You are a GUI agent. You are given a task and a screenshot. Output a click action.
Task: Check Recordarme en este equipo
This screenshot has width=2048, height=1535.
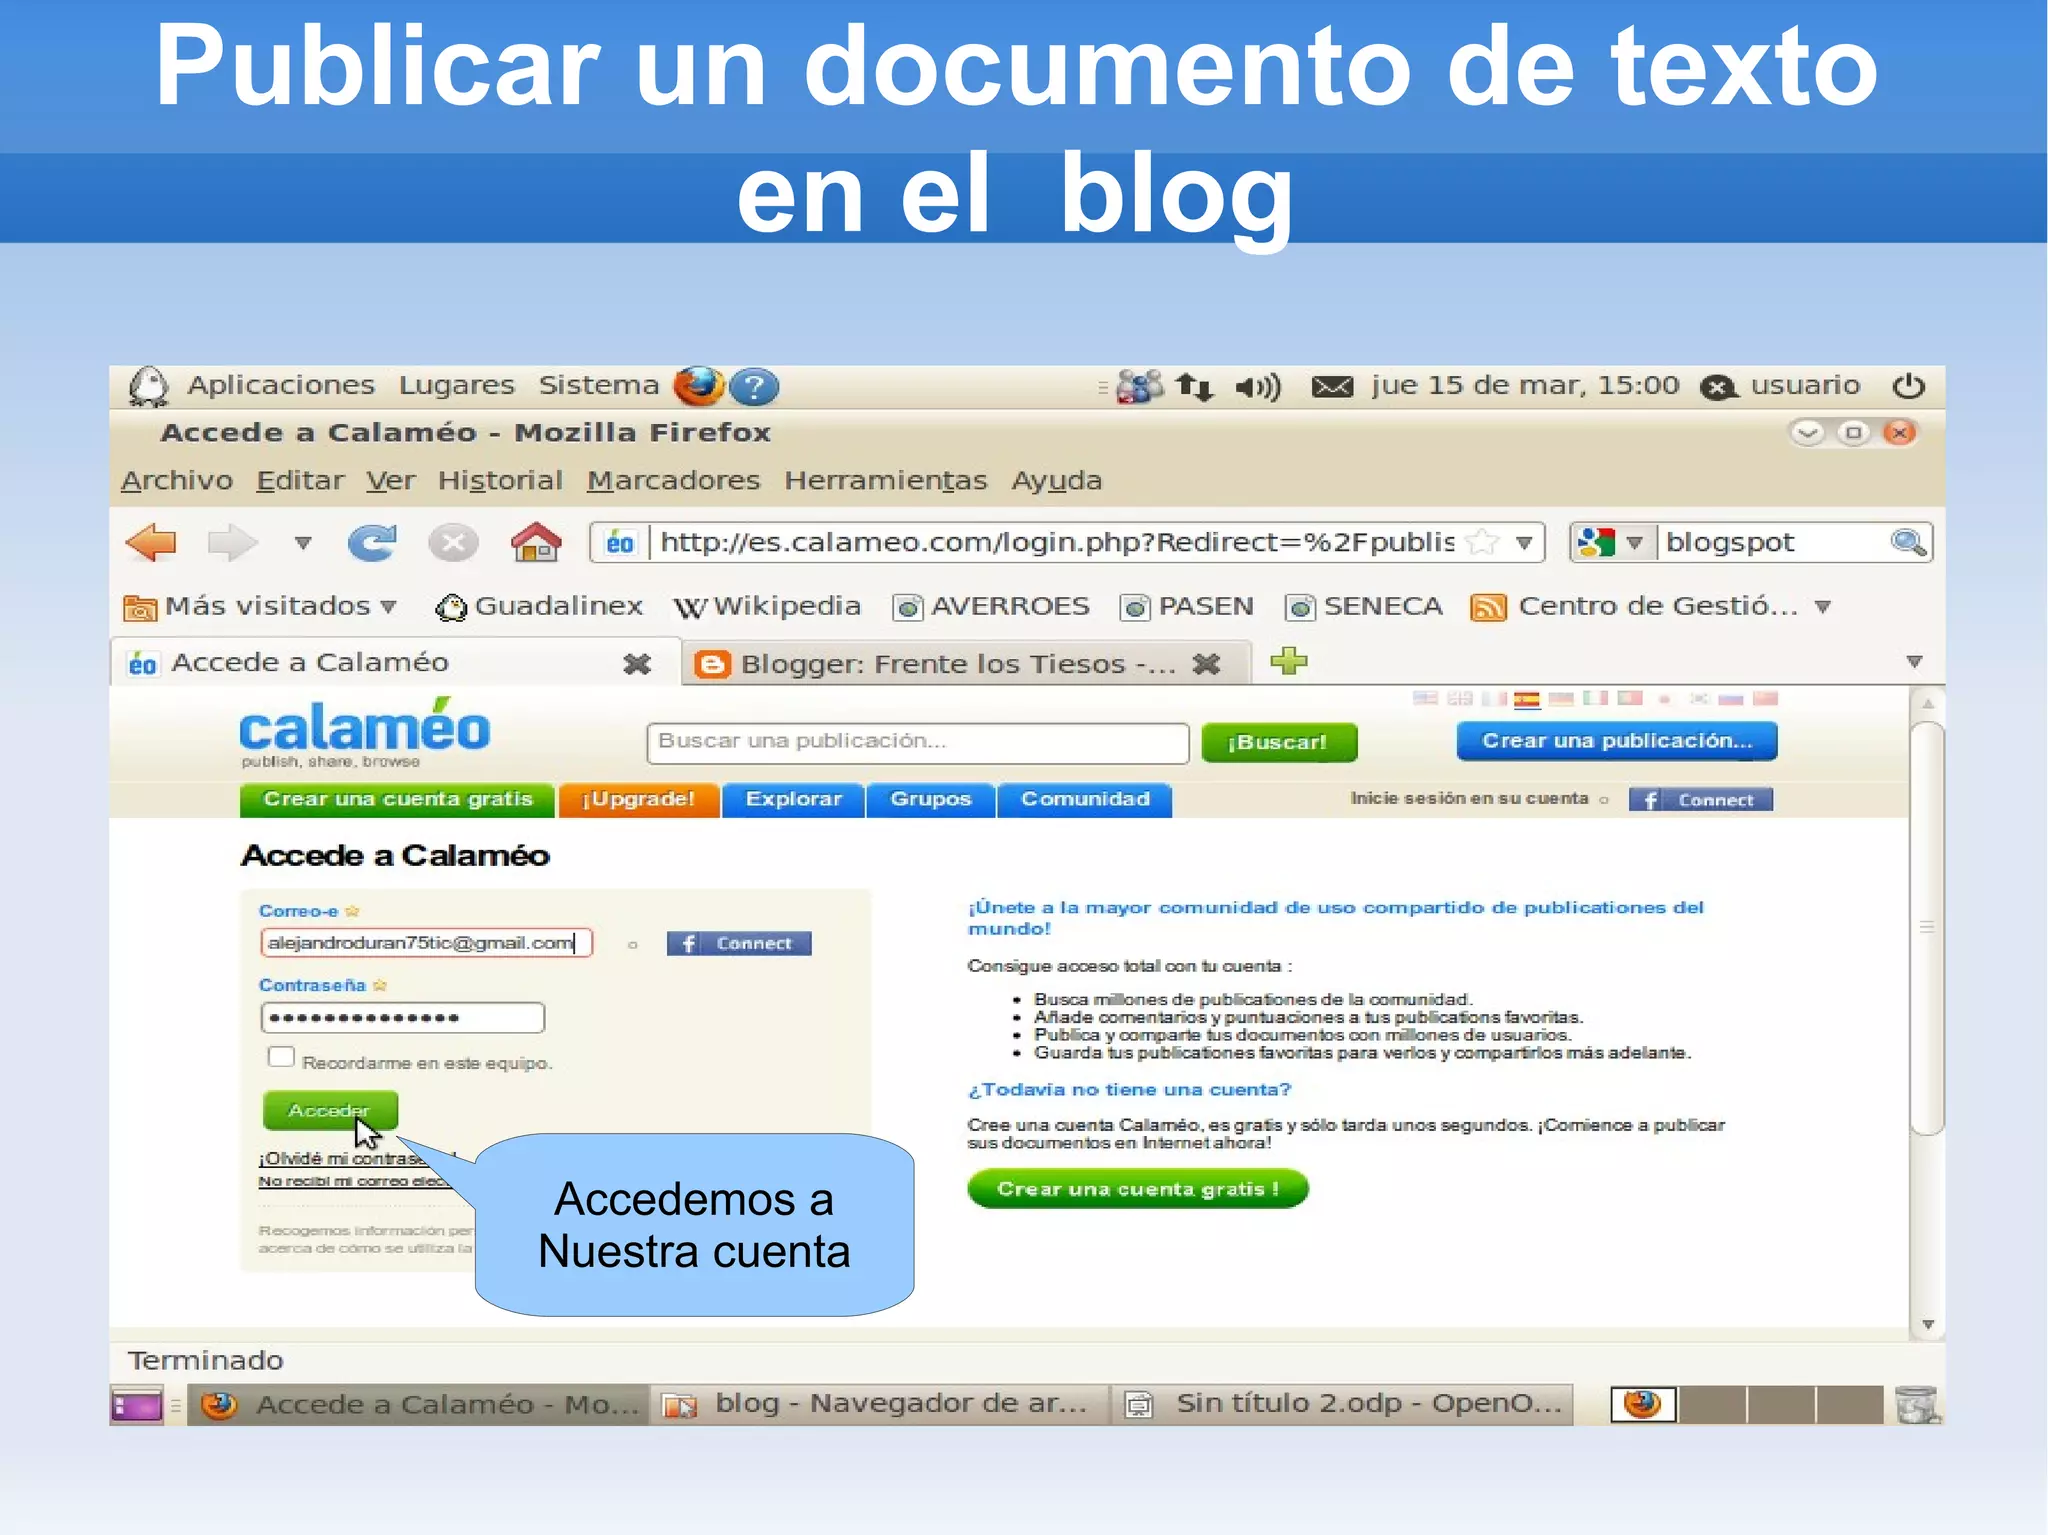[281, 1058]
